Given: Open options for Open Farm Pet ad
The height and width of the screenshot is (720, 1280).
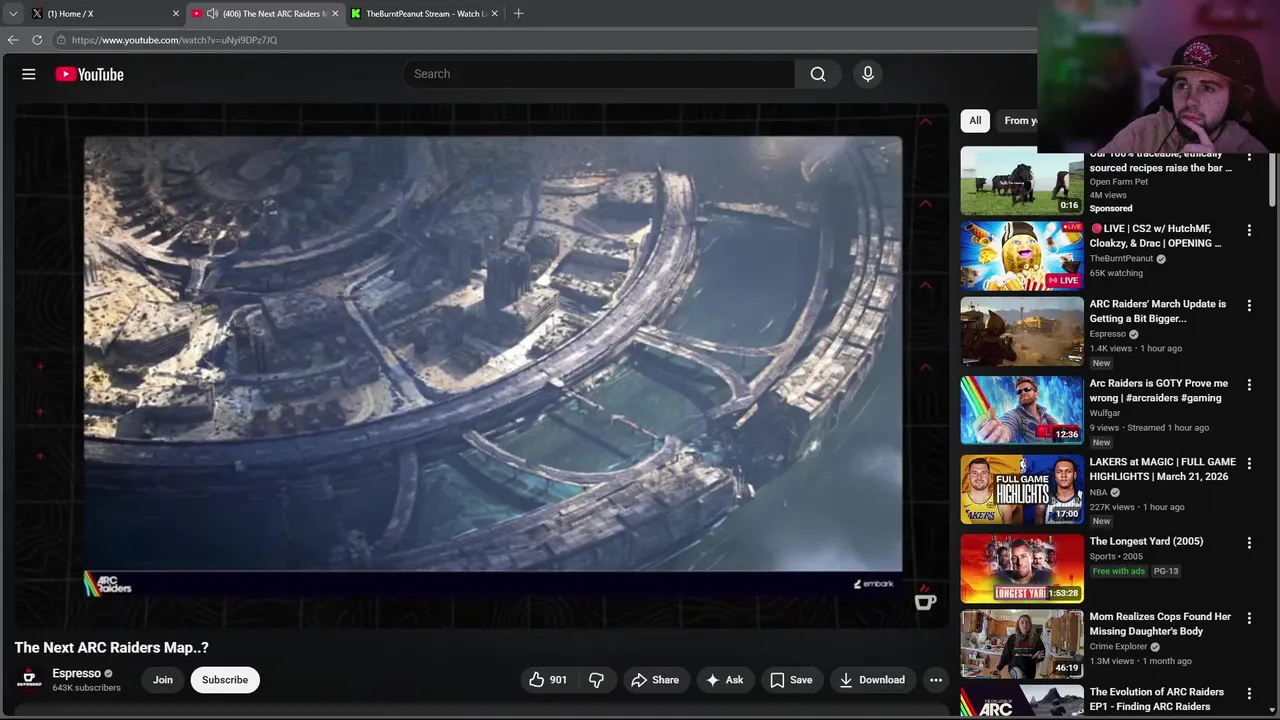Looking at the screenshot, I should click(x=1249, y=157).
